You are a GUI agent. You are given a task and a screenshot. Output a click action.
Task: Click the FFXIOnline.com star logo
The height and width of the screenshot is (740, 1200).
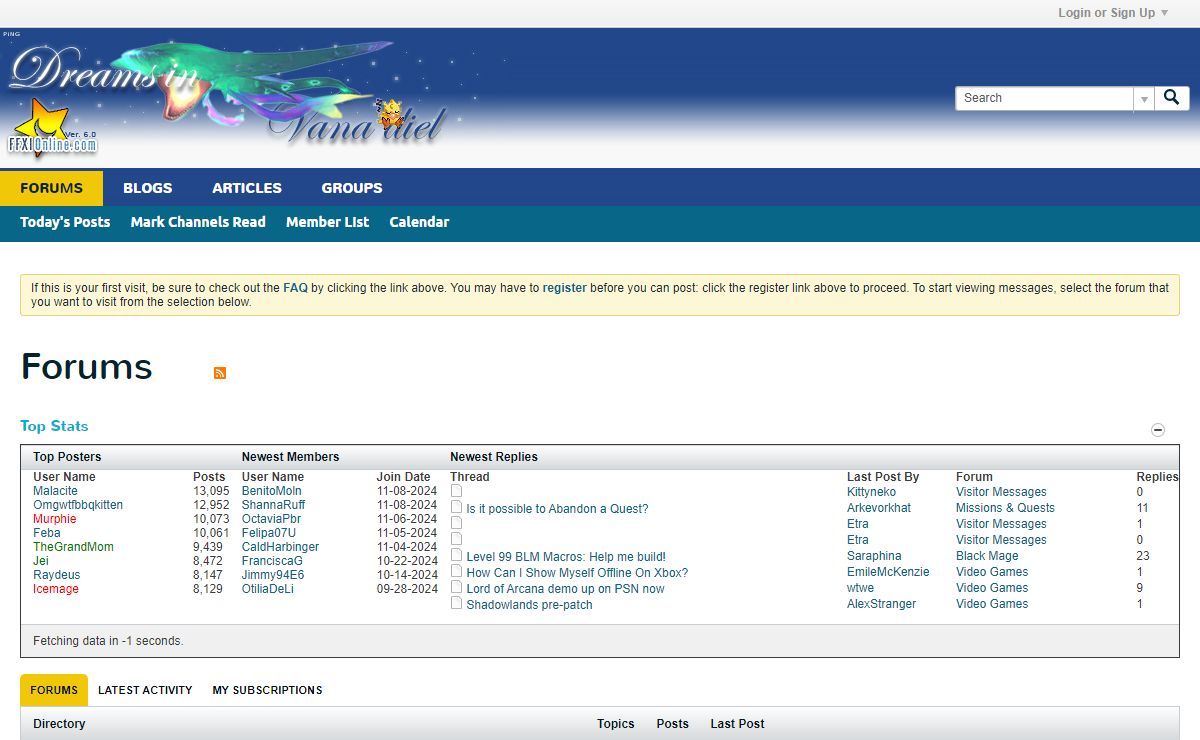tap(52, 130)
